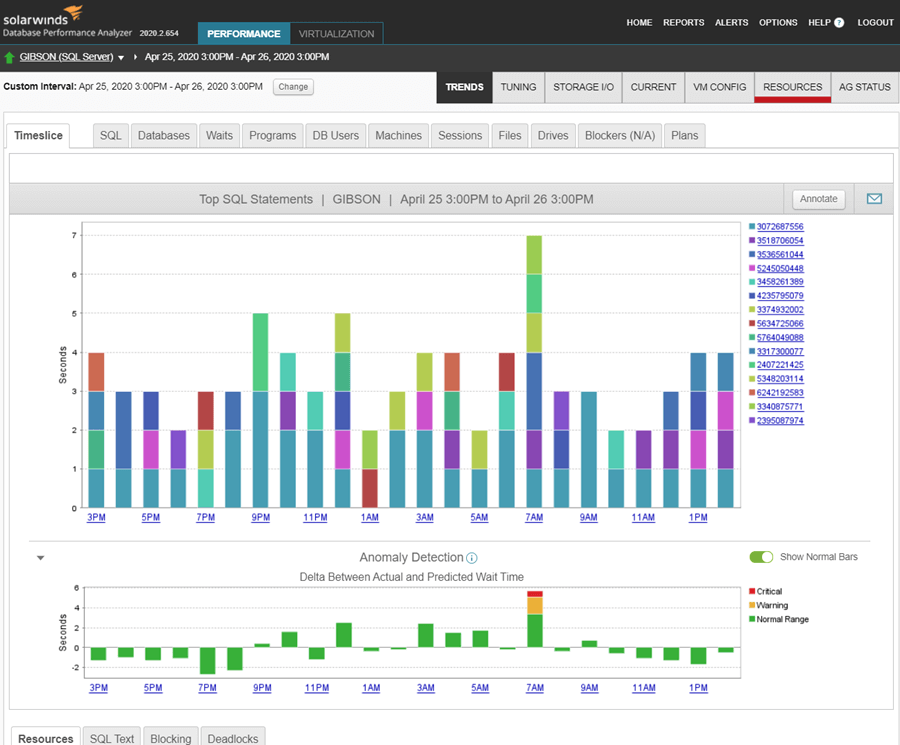Select the Programs tab
900x745 pixels.
[x=273, y=135]
